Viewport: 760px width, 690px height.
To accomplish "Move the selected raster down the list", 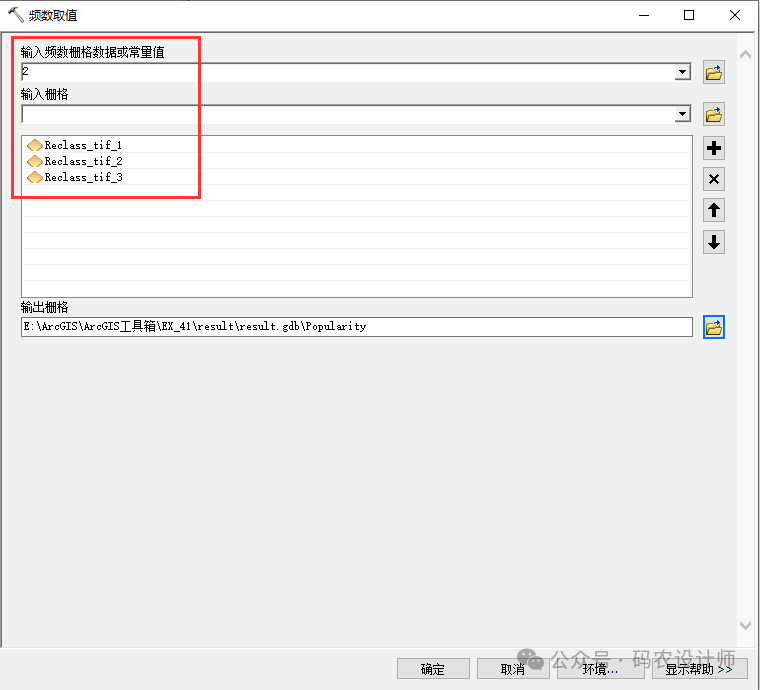I will click(714, 242).
